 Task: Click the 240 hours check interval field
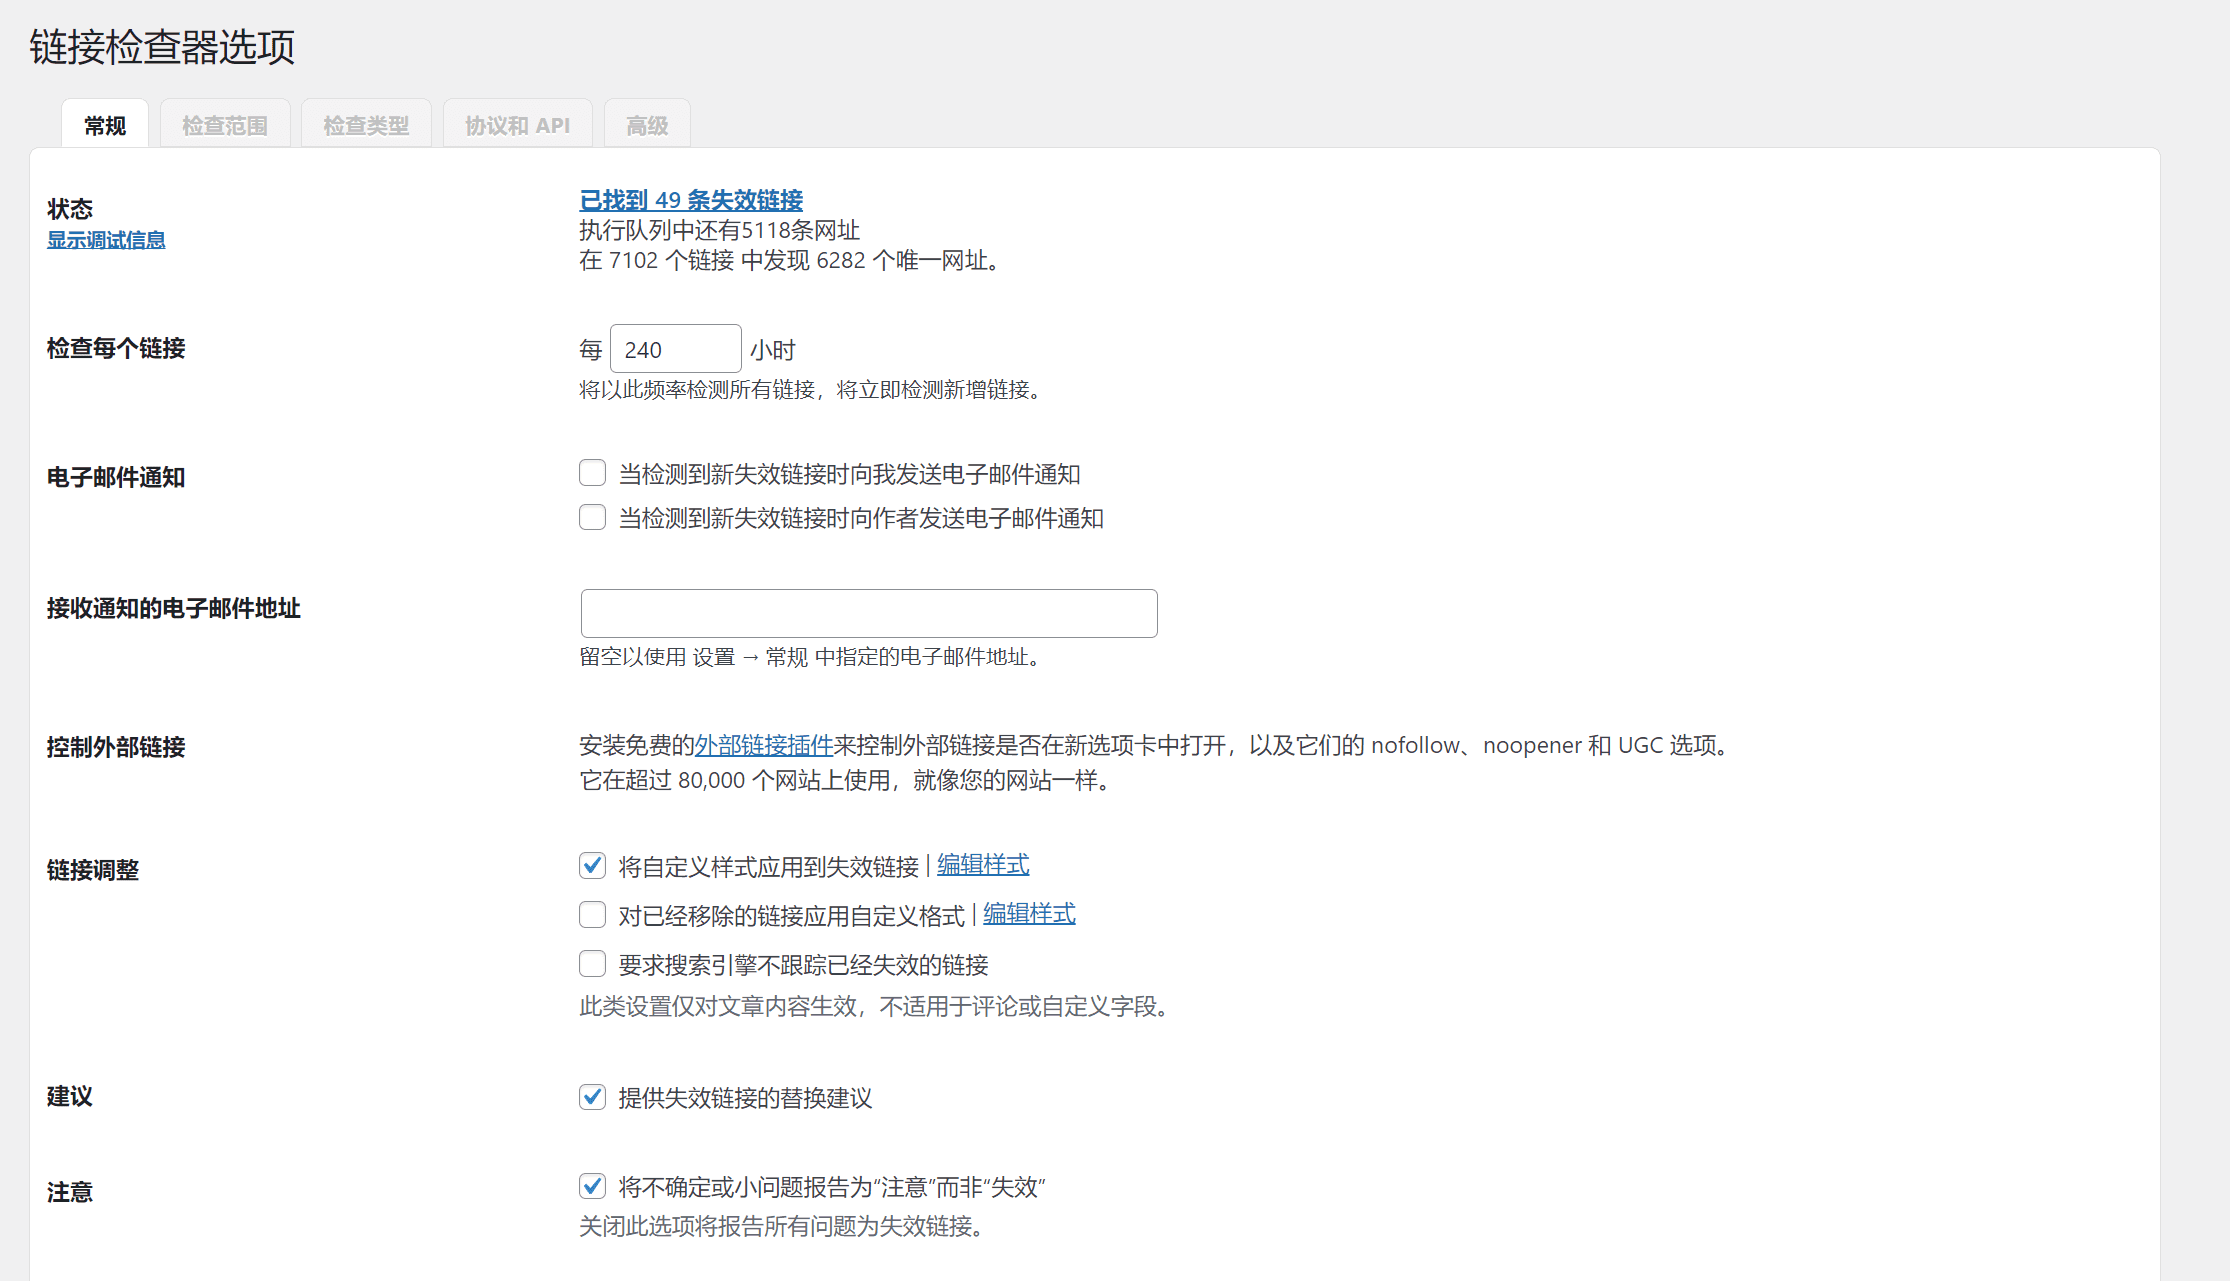pyautogui.click(x=675, y=348)
